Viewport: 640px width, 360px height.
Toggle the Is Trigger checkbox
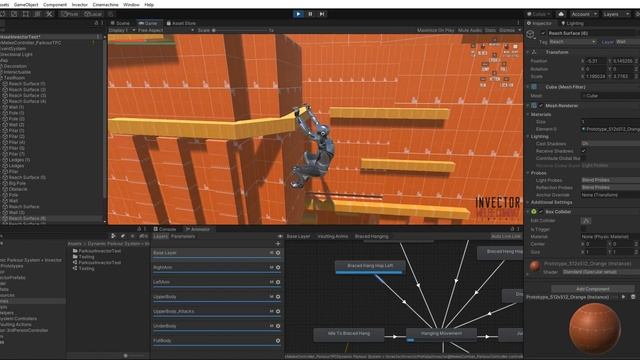pos(584,229)
